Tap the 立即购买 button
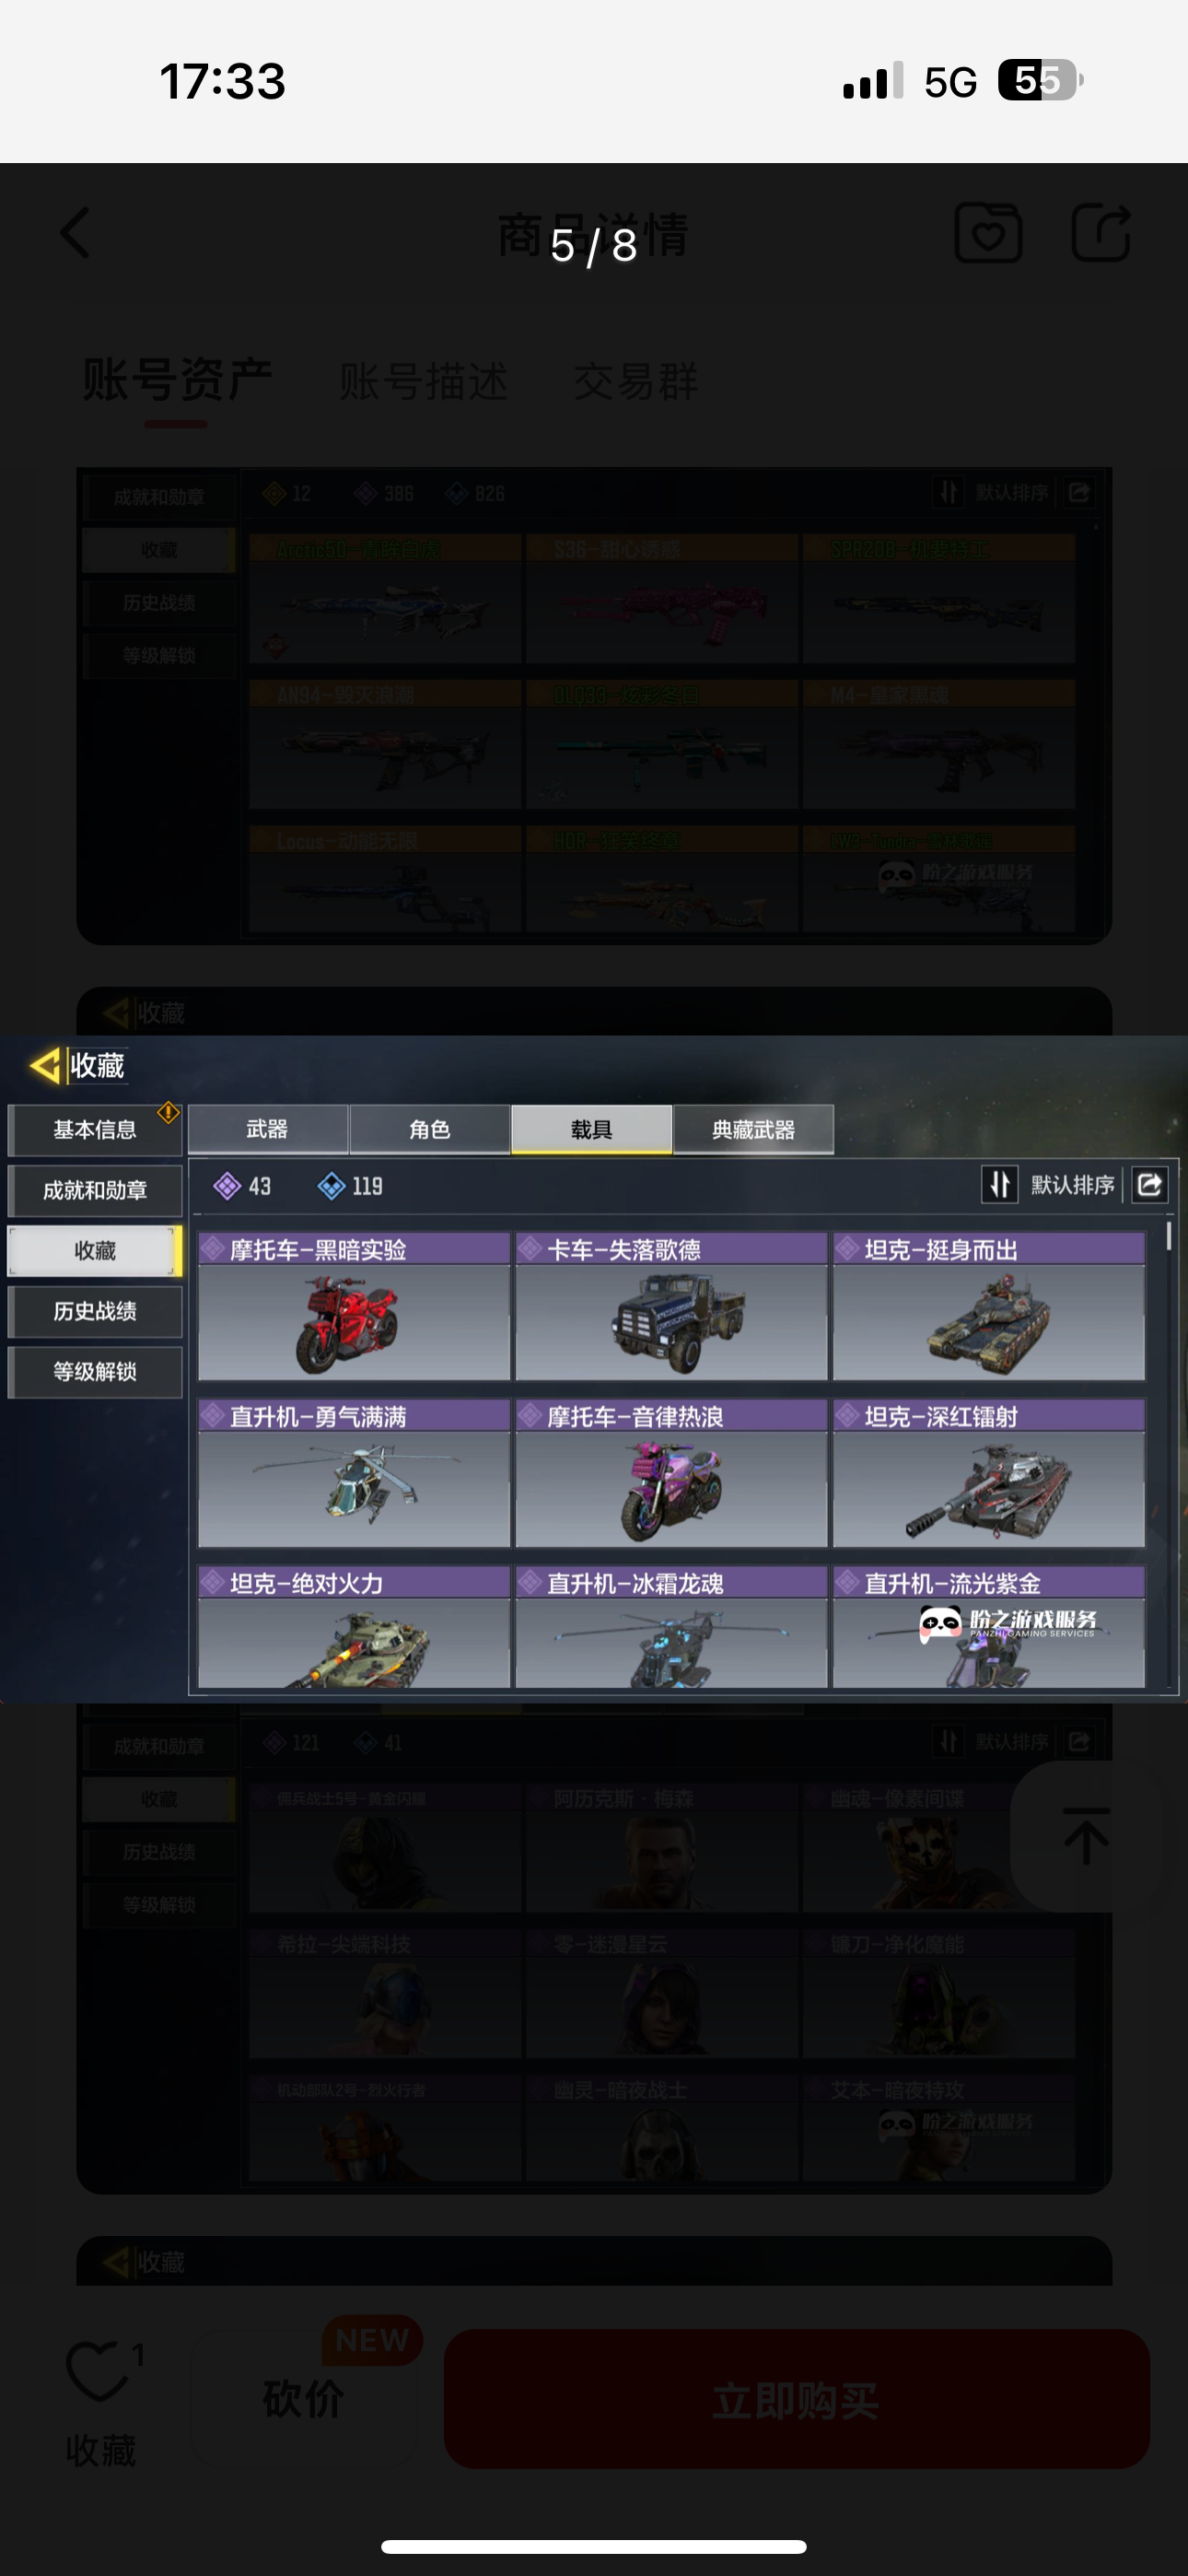This screenshot has width=1188, height=2576. click(x=796, y=2399)
